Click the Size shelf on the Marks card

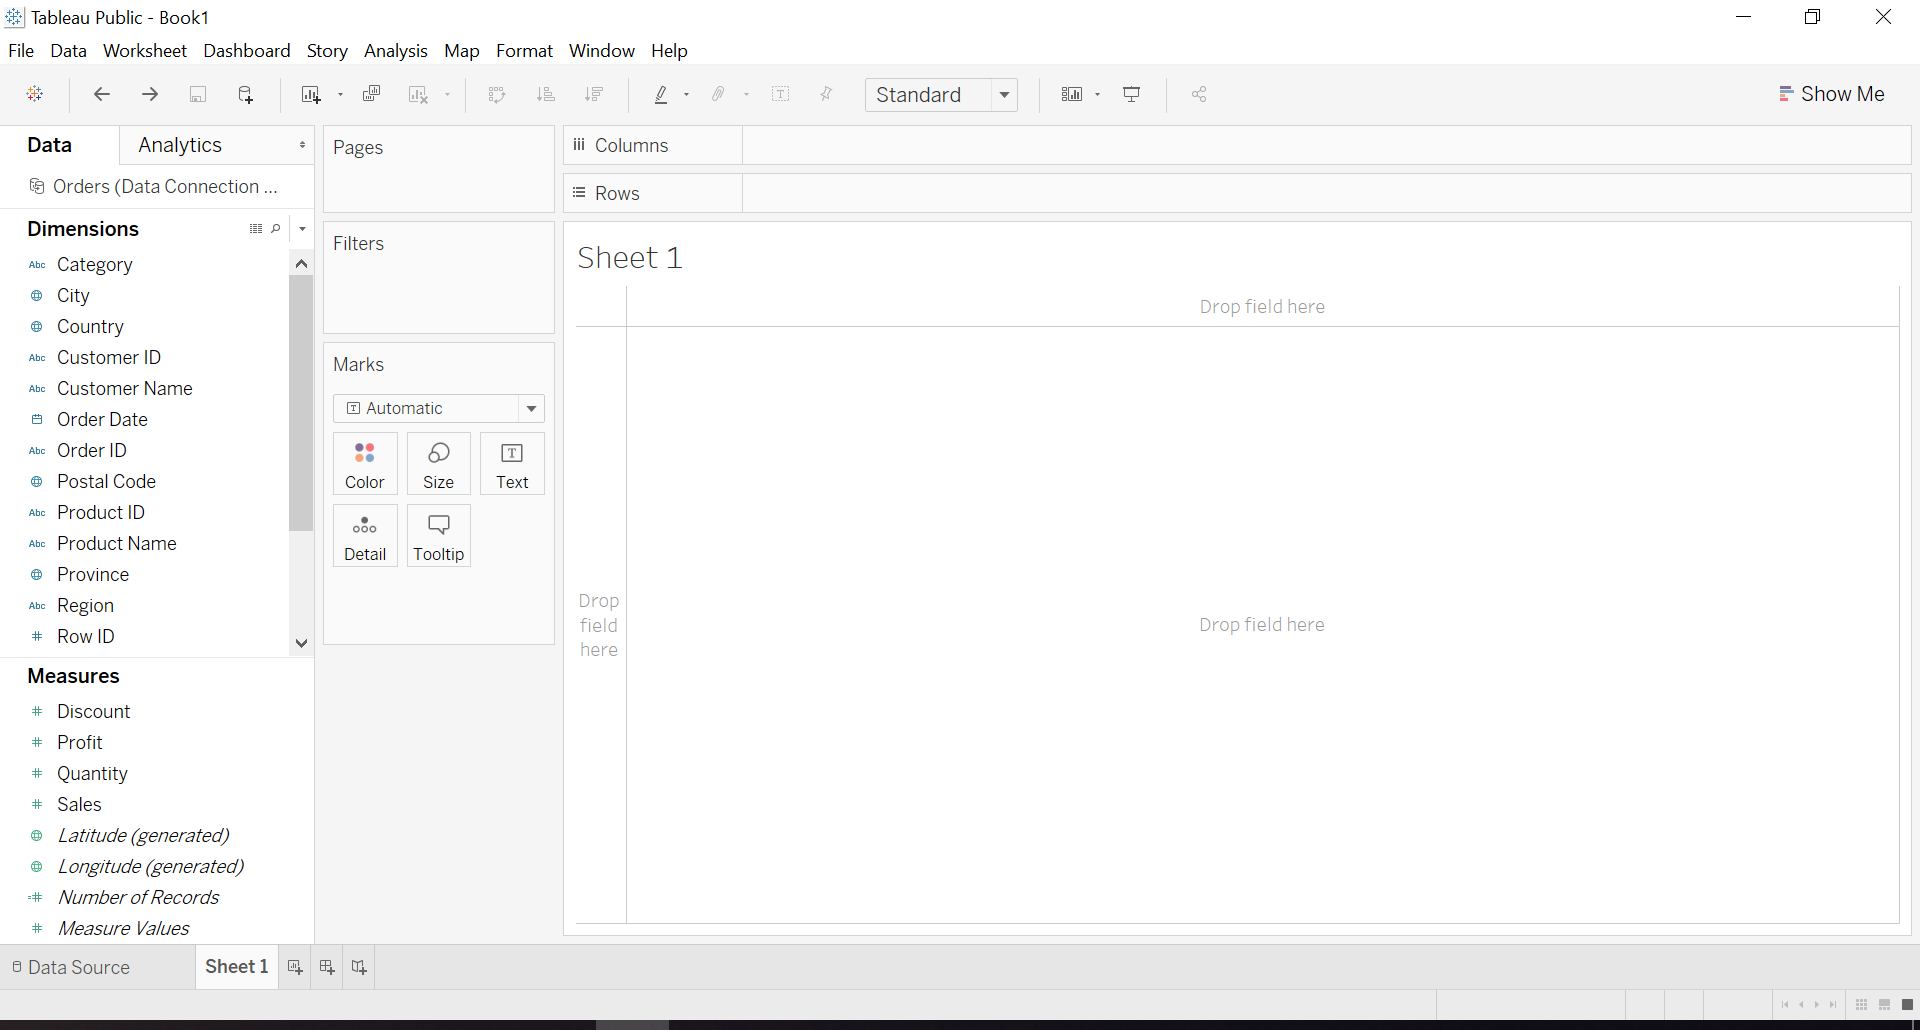(438, 464)
